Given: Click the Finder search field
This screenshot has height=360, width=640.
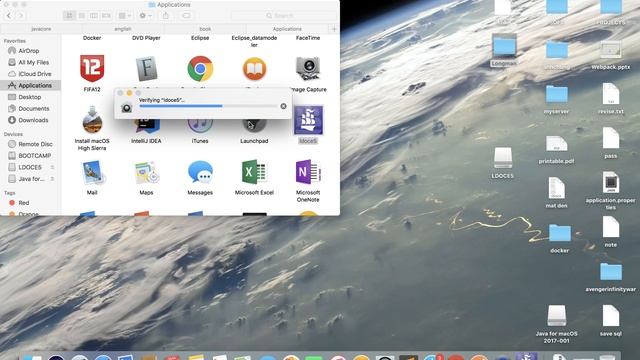Looking at the screenshot, I should pyautogui.click(x=284, y=16).
